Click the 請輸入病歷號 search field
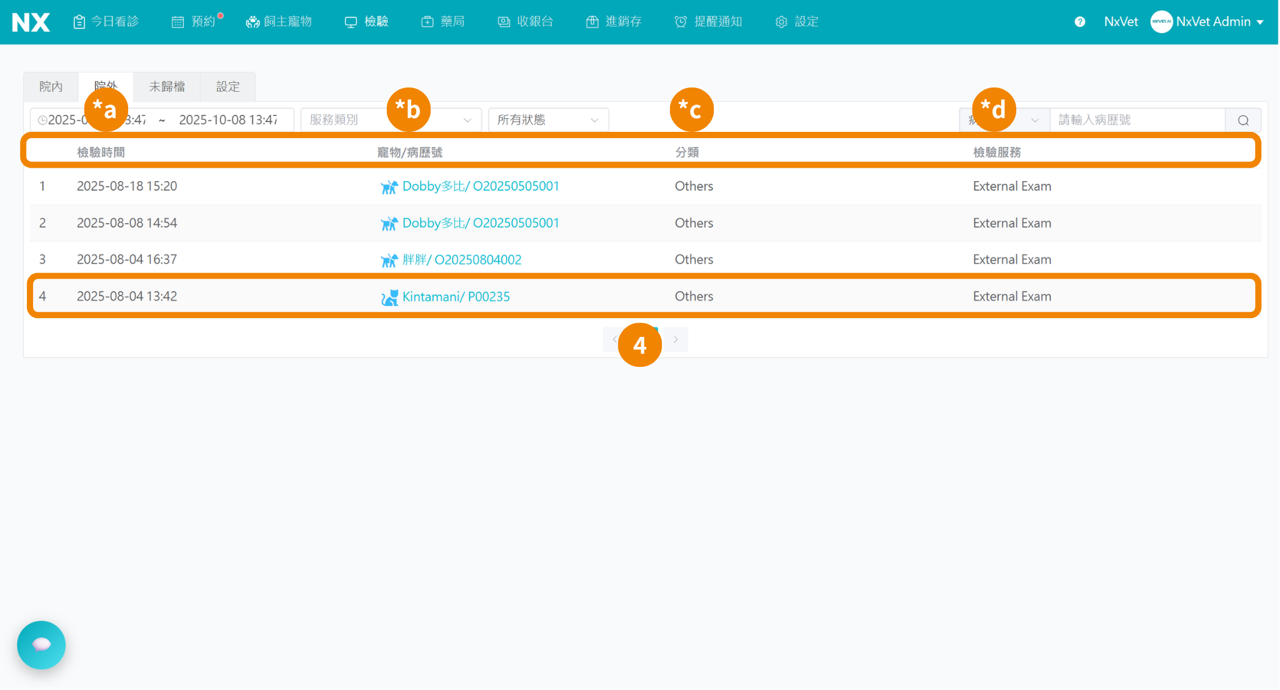This screenshot has width=1280, height=690. pos(1137,120)
